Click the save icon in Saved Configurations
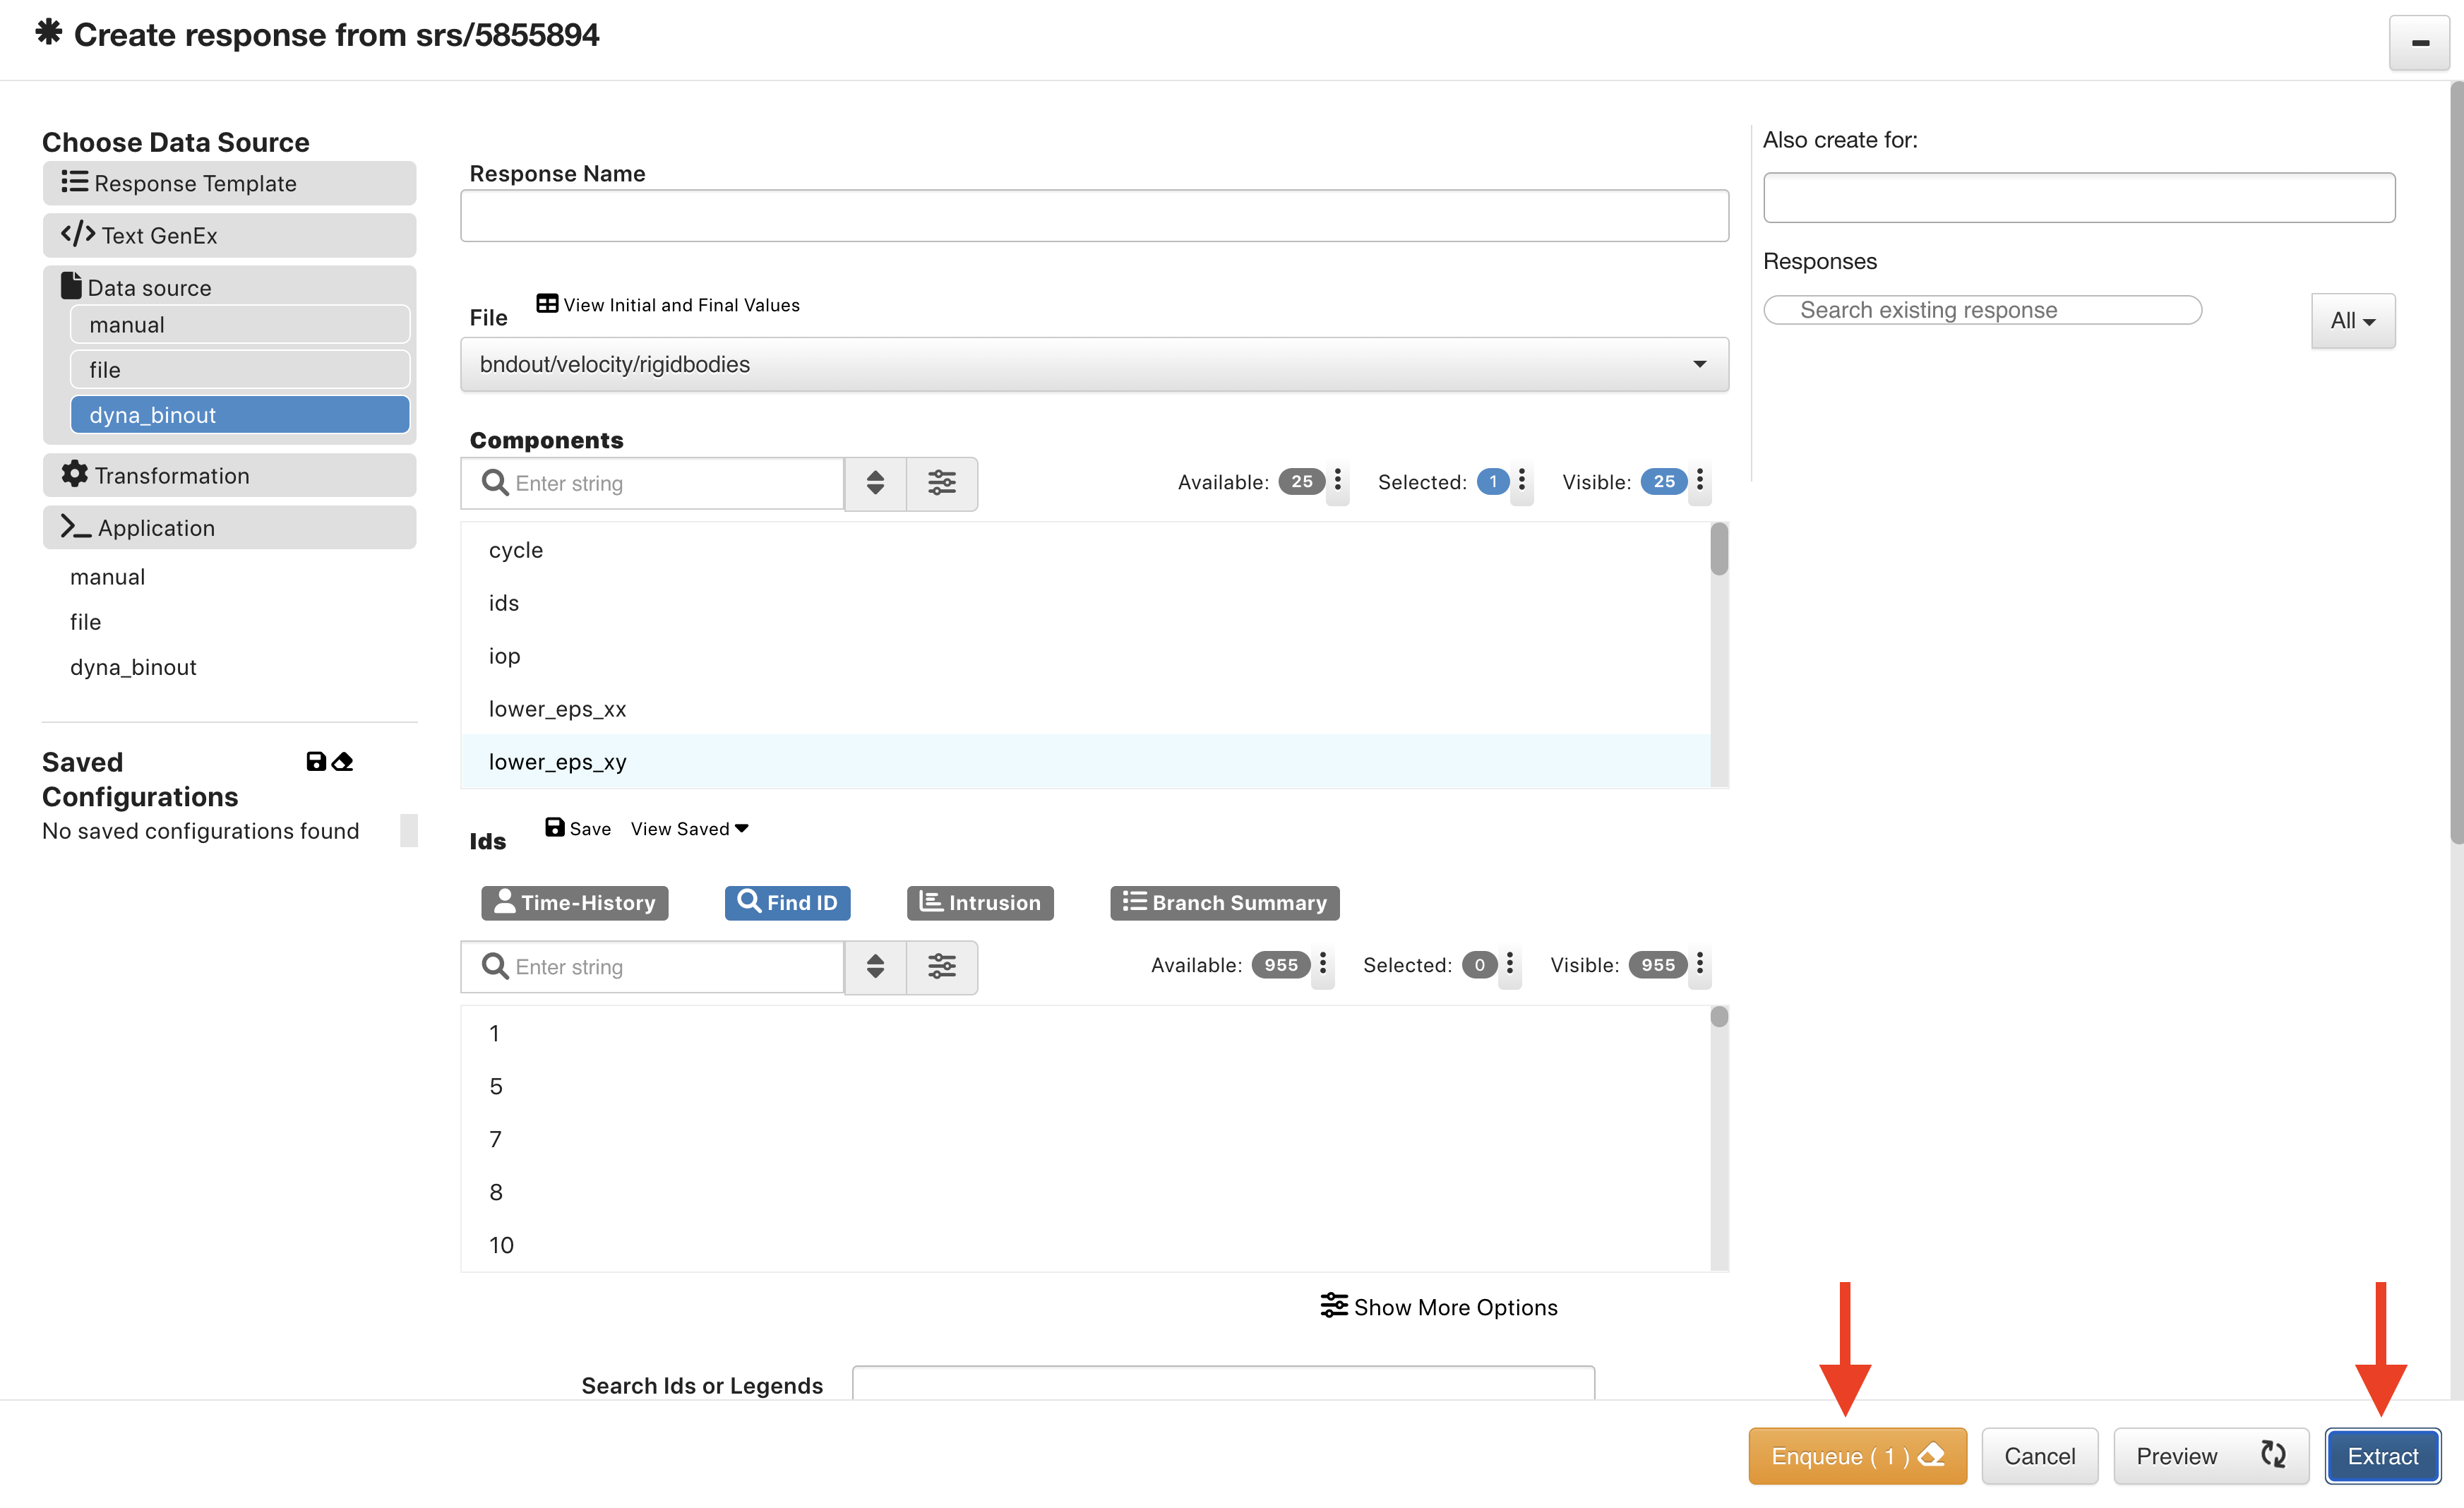Viewport: 2464px width, 1508px height. click(x=316, y=762)
